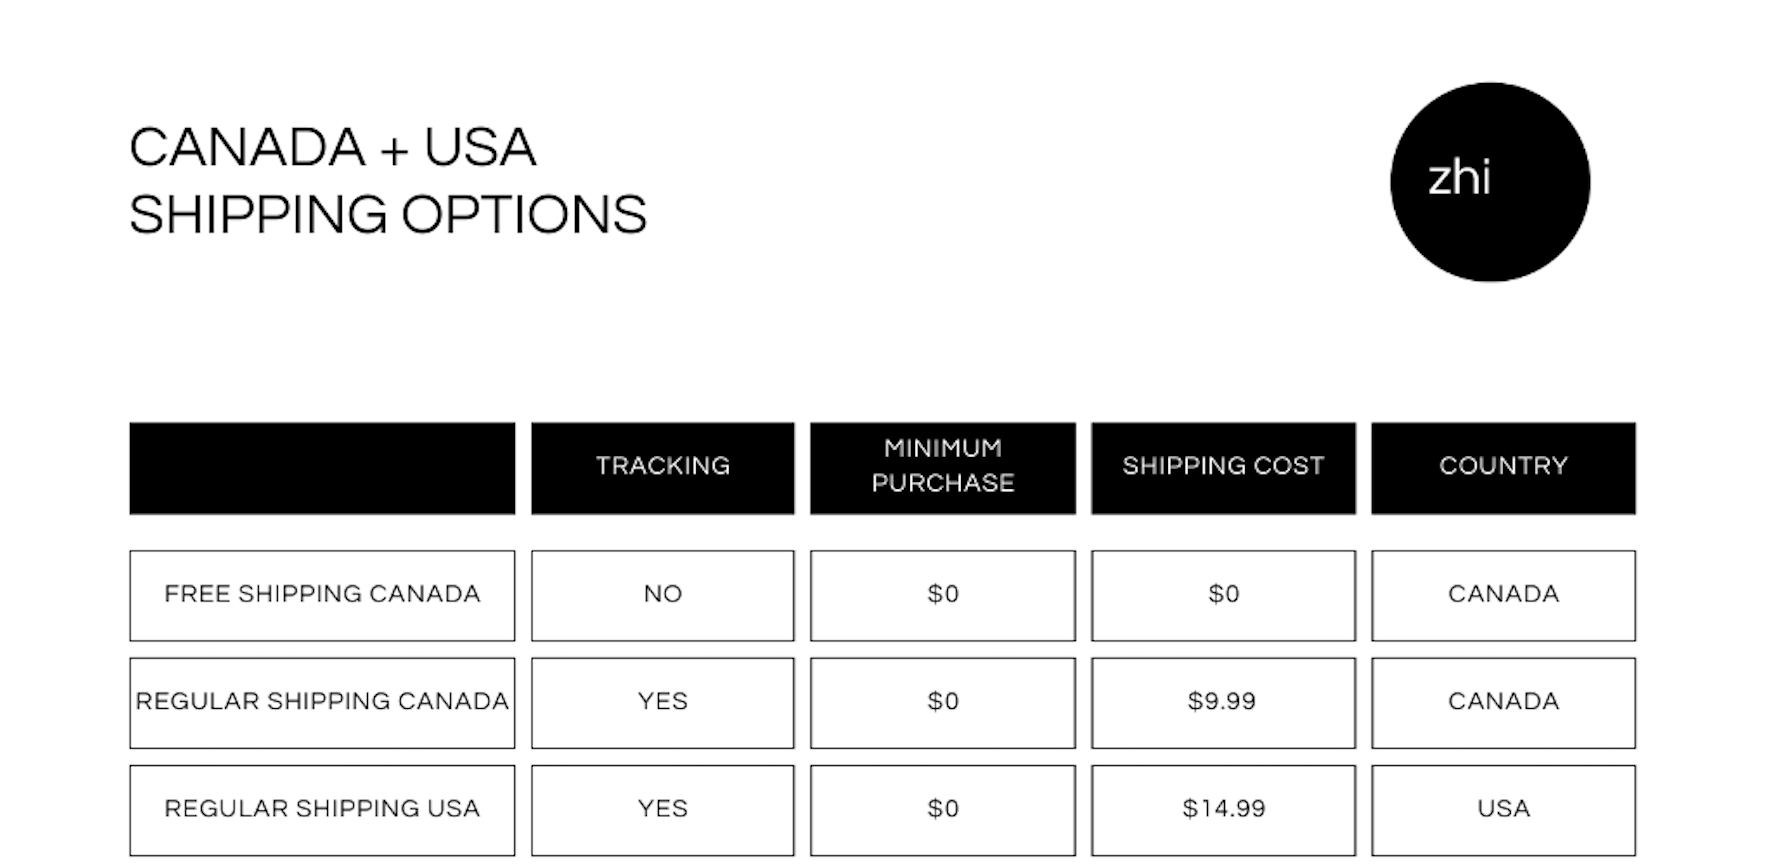Click YES tracking cell for Regular Shipping Canada
The height and width of the screenshot is (866, 1766).
click(x=663, y=702)
